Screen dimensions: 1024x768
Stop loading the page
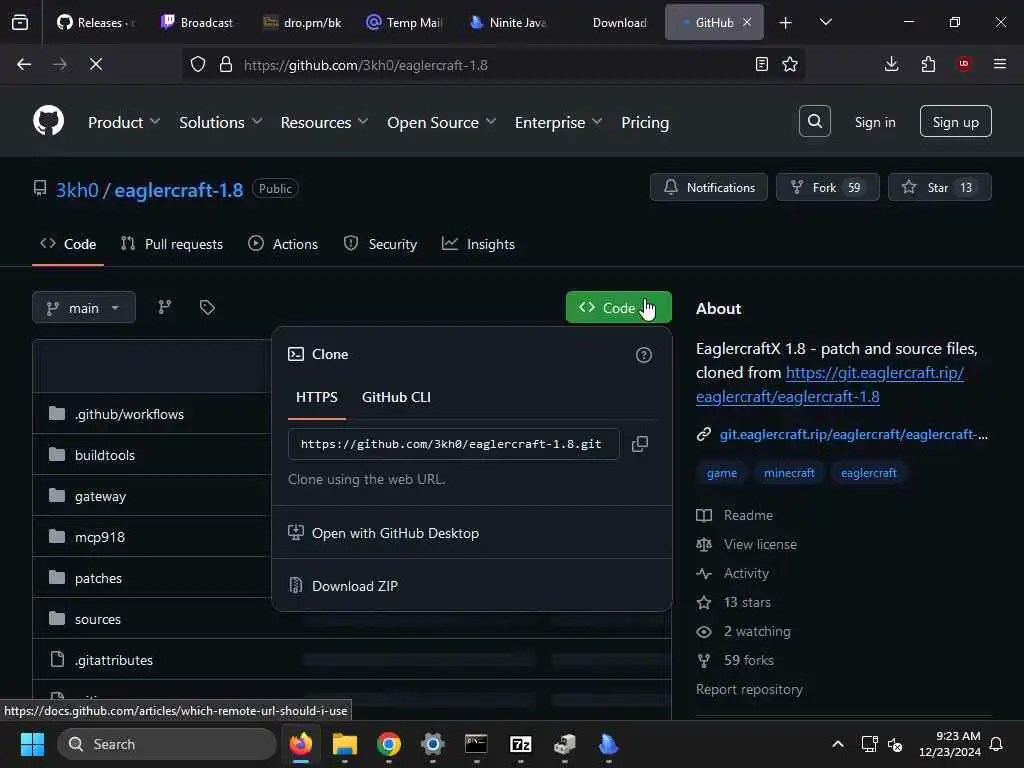coord(95,64)
